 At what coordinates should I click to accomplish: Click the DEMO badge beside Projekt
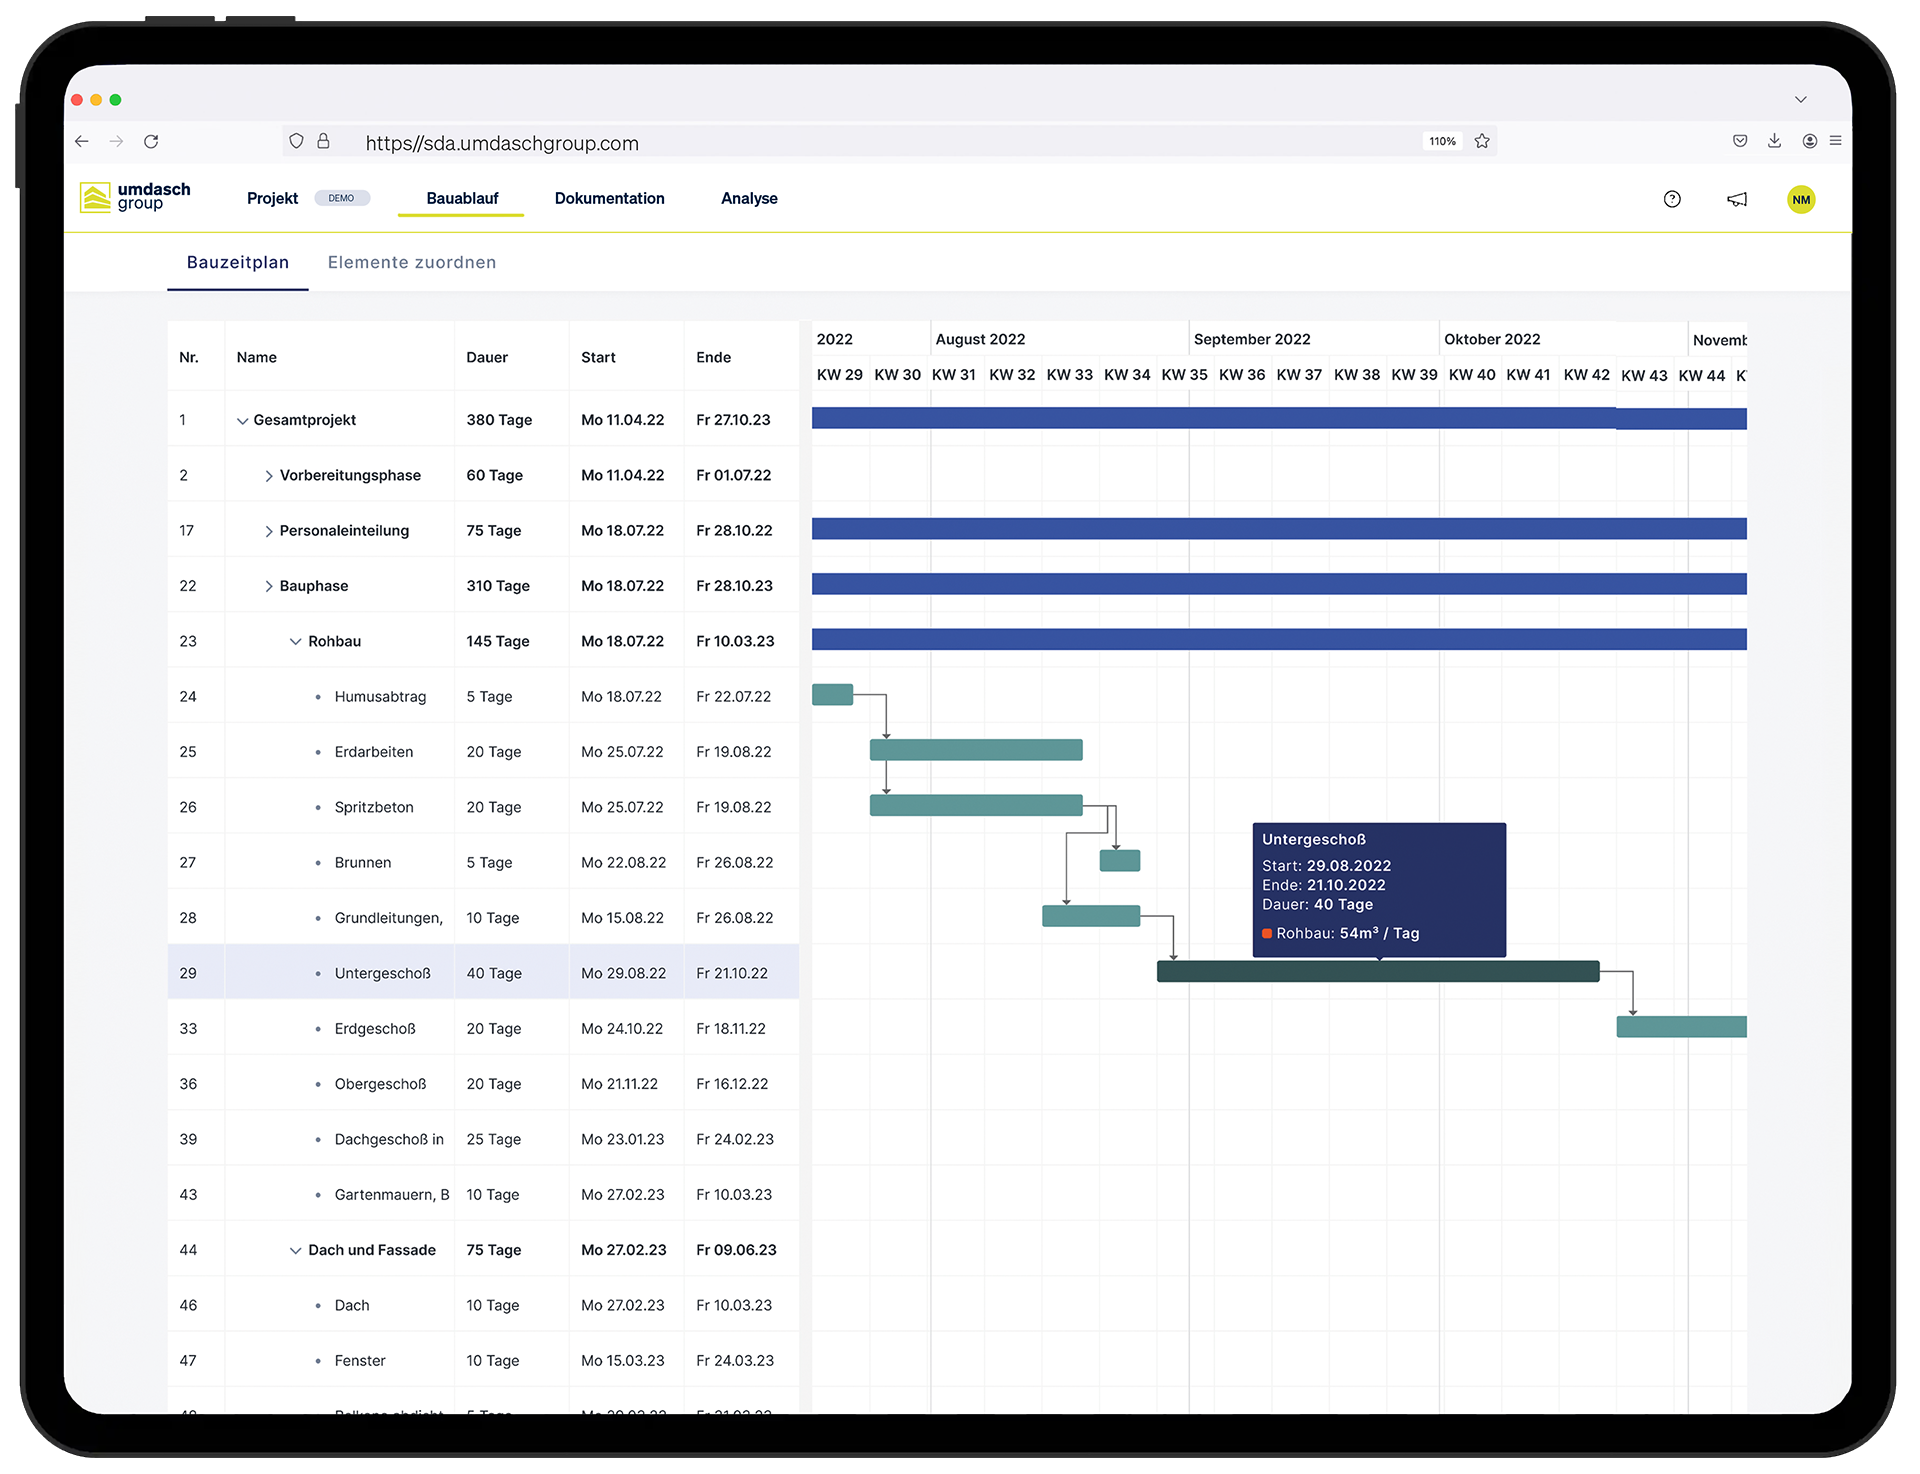coord(342,197)
